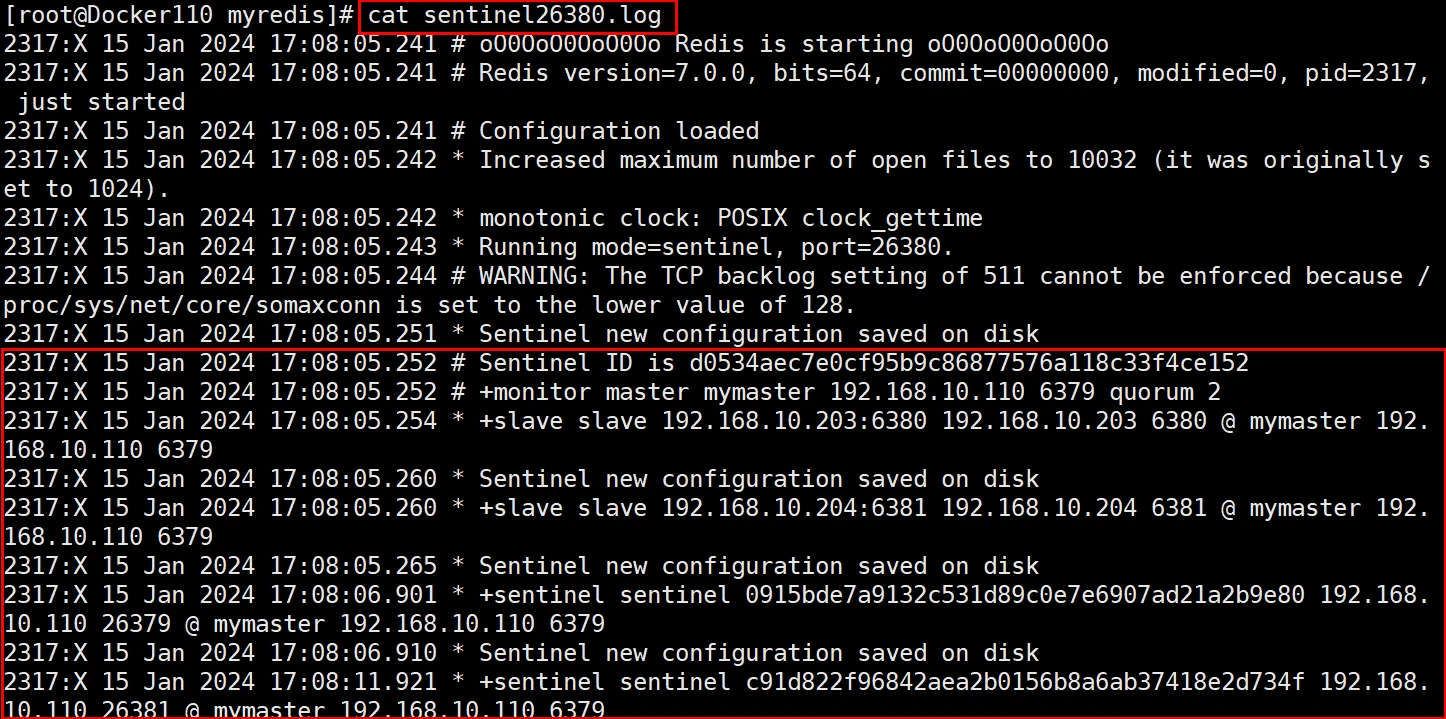Viewport: 1446px width, 719px height.
Task: Click the Increased maximum number of open files line
Action: coord(716,160)
